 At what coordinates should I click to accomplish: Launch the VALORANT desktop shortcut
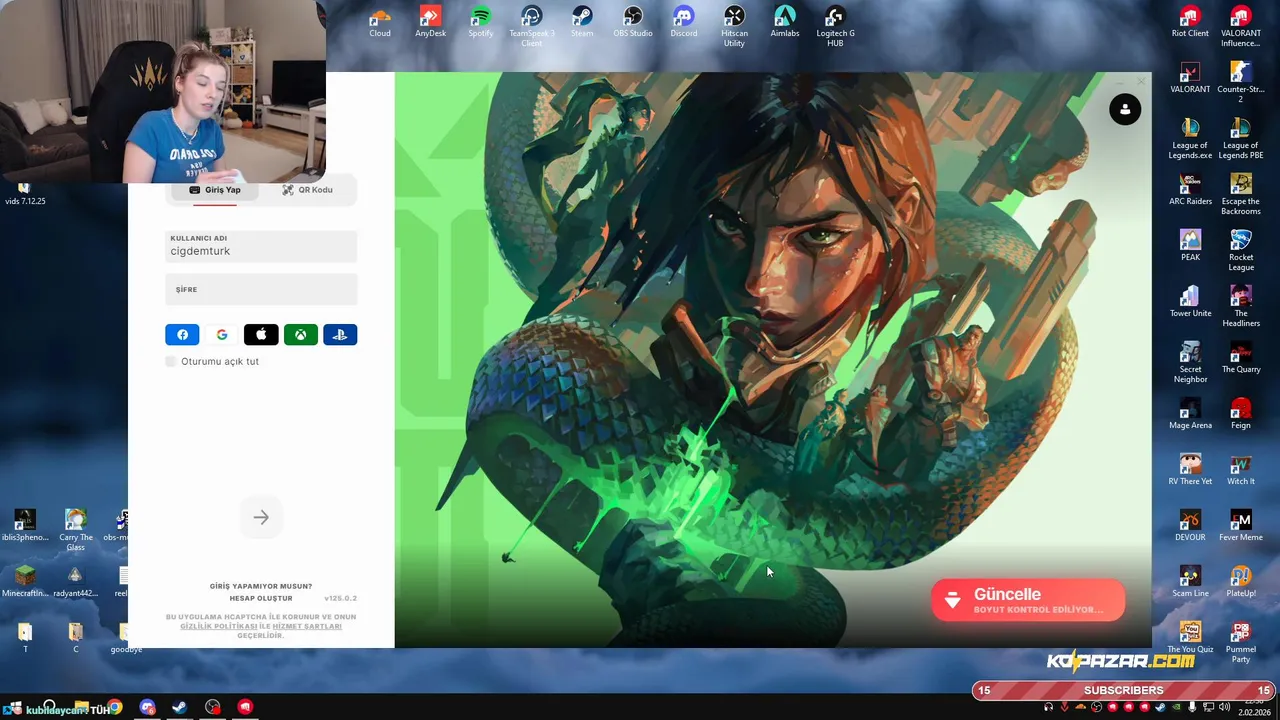click(x=1190, y=78)
